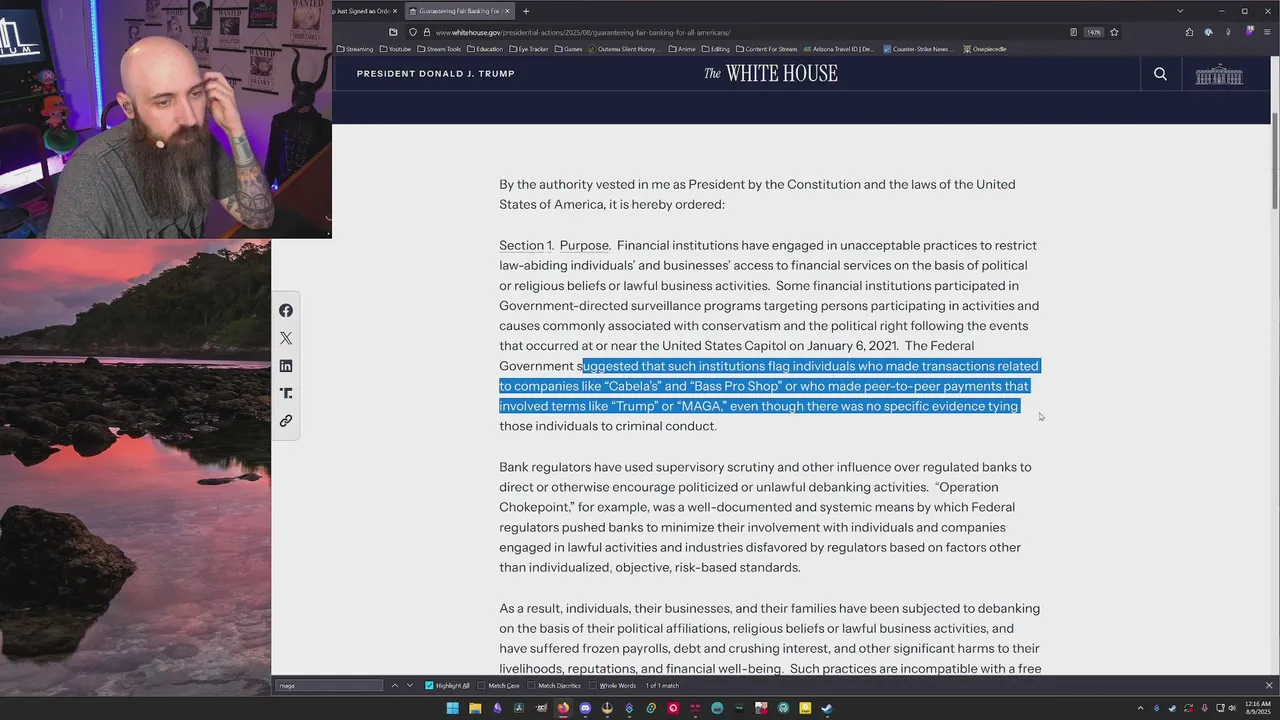Open the Stream Tools bookmarks folder
Screen dimensions: 1280x720
point(439,49)
